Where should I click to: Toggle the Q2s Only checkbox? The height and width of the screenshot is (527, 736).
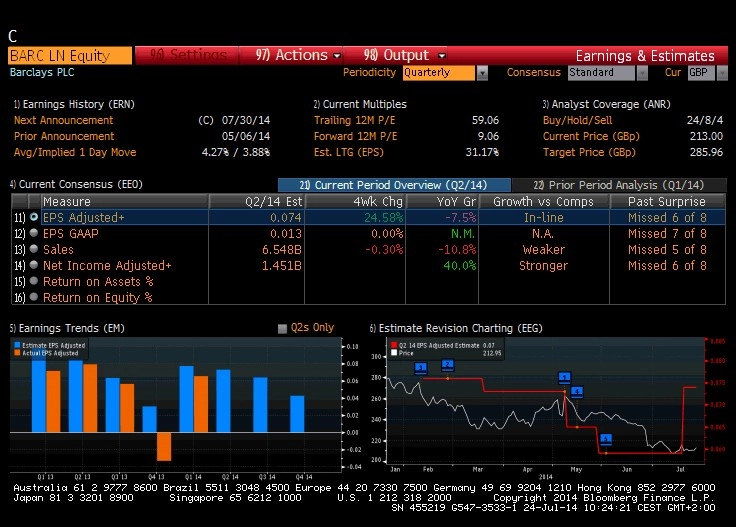tap(282, 328)
